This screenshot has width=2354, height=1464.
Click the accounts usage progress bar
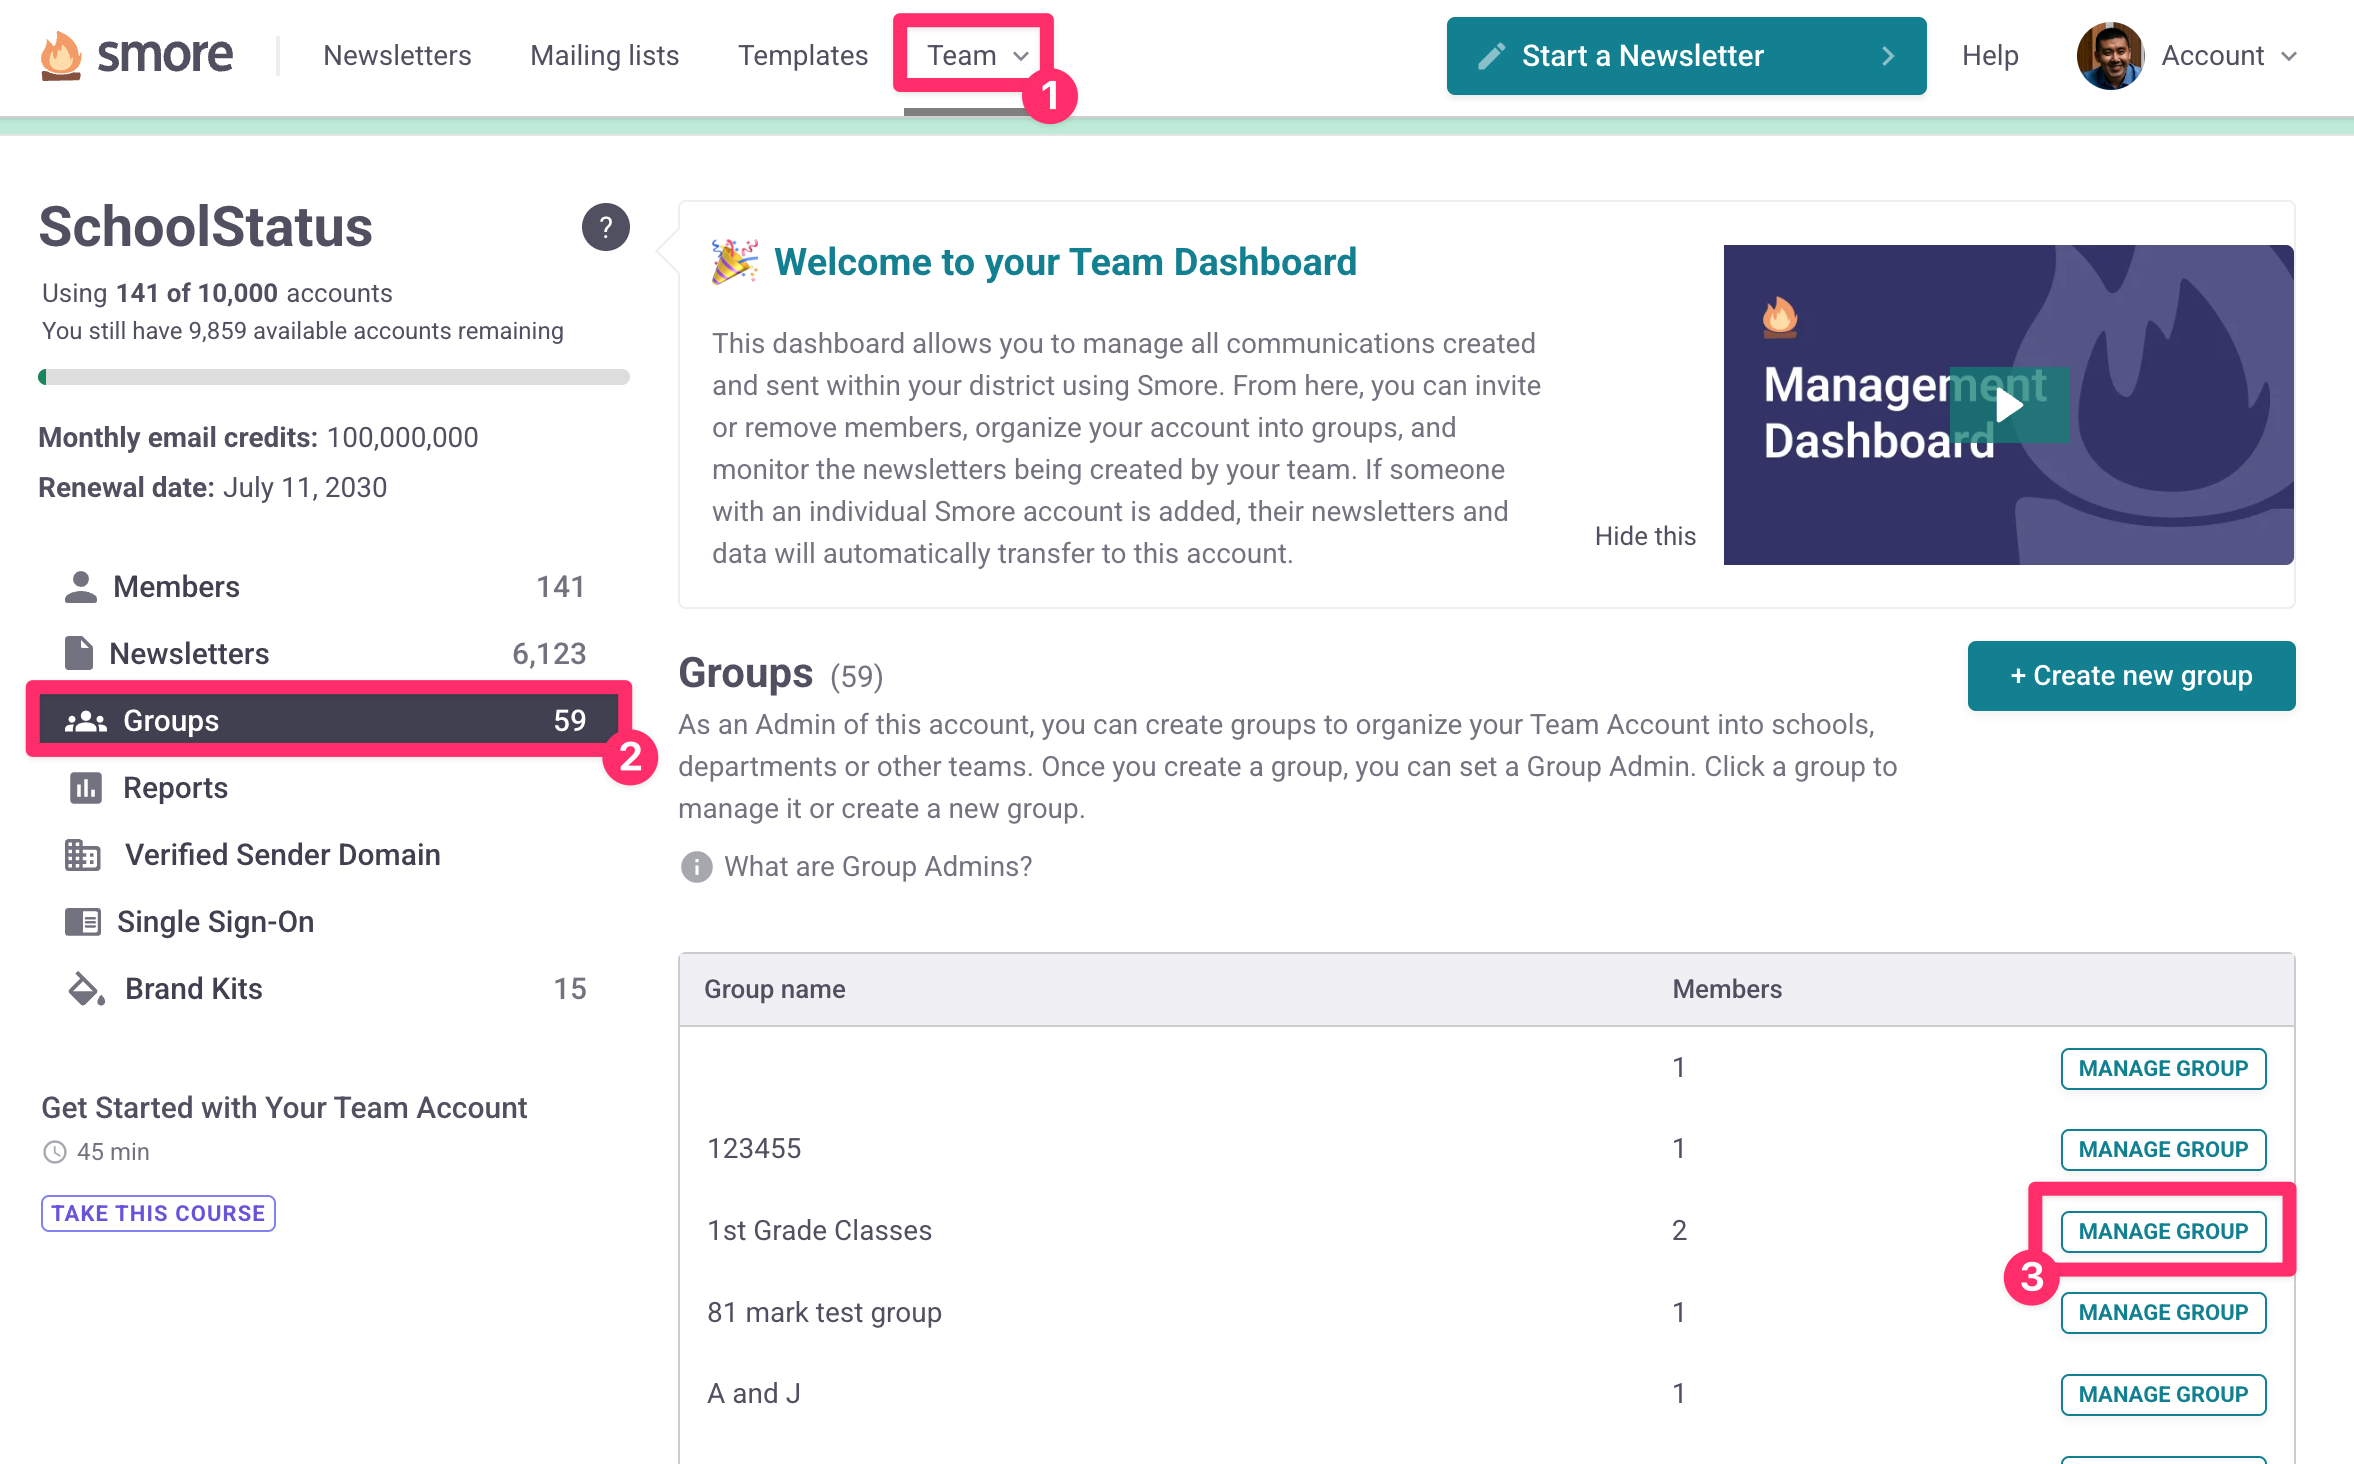[x=334, y=377]
